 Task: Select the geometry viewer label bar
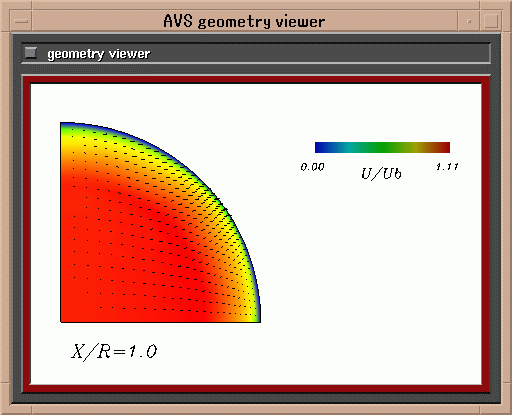point(256,53)
